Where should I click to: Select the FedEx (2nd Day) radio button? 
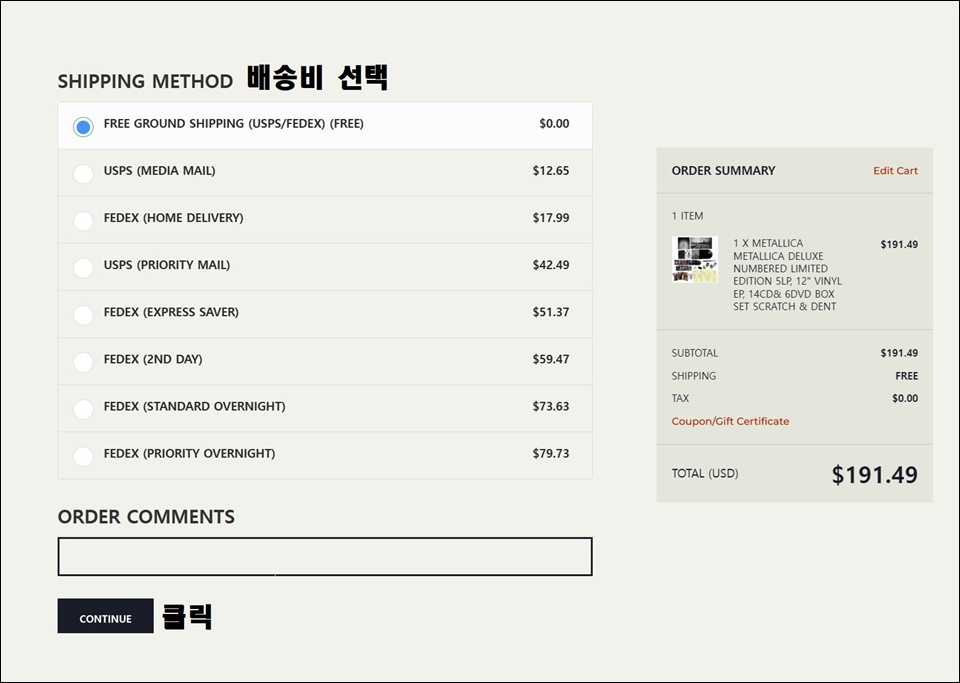[83, 362]
